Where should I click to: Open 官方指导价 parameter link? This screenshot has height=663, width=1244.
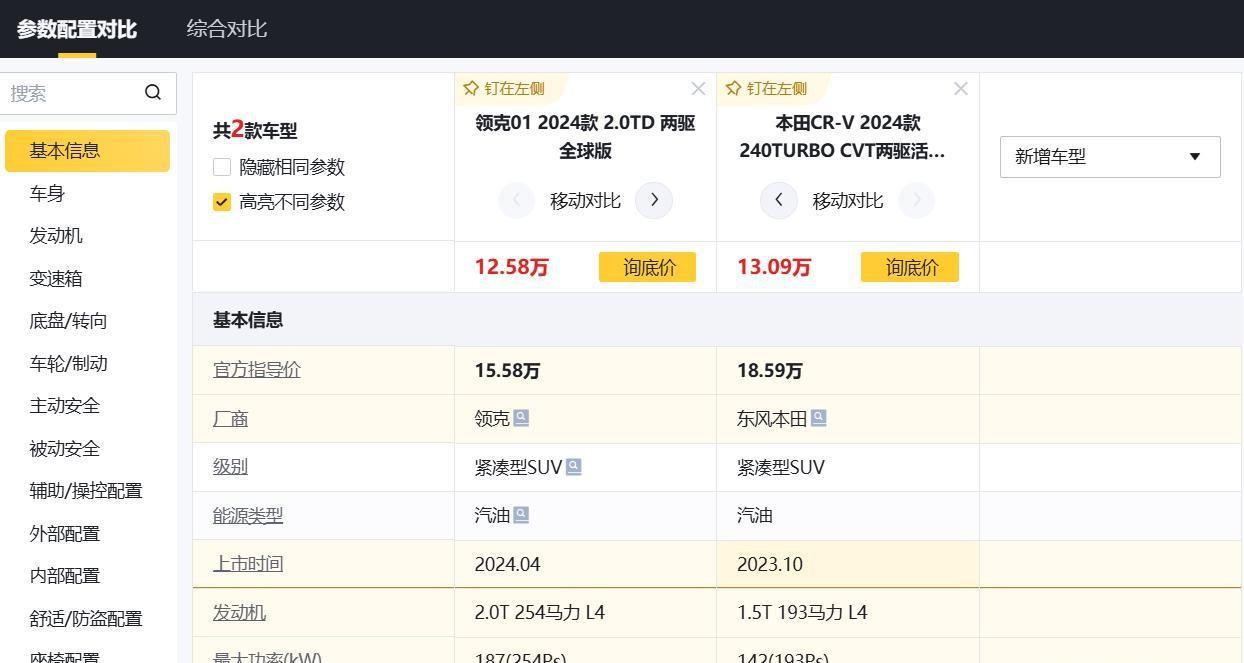point(256,370)
